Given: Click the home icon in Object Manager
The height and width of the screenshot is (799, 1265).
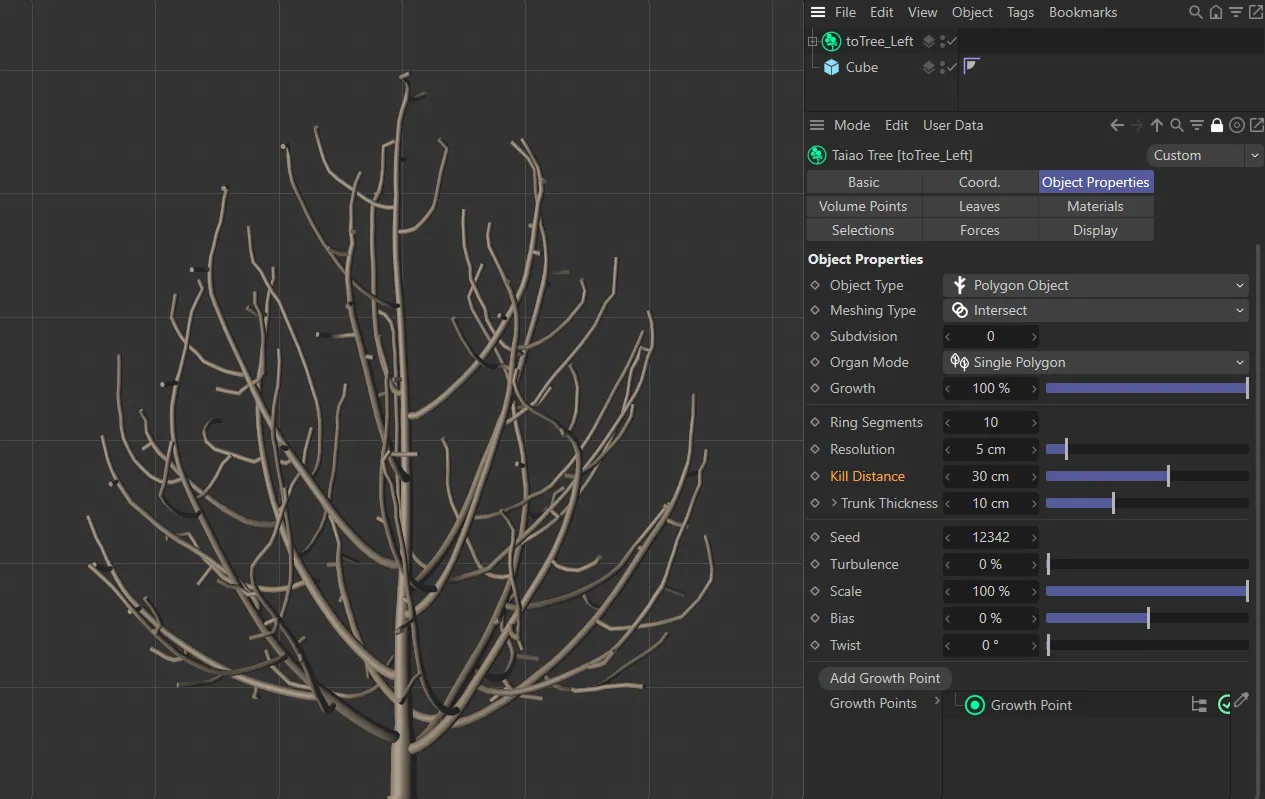Looking at the screenshot, I should pos(1215,12).
